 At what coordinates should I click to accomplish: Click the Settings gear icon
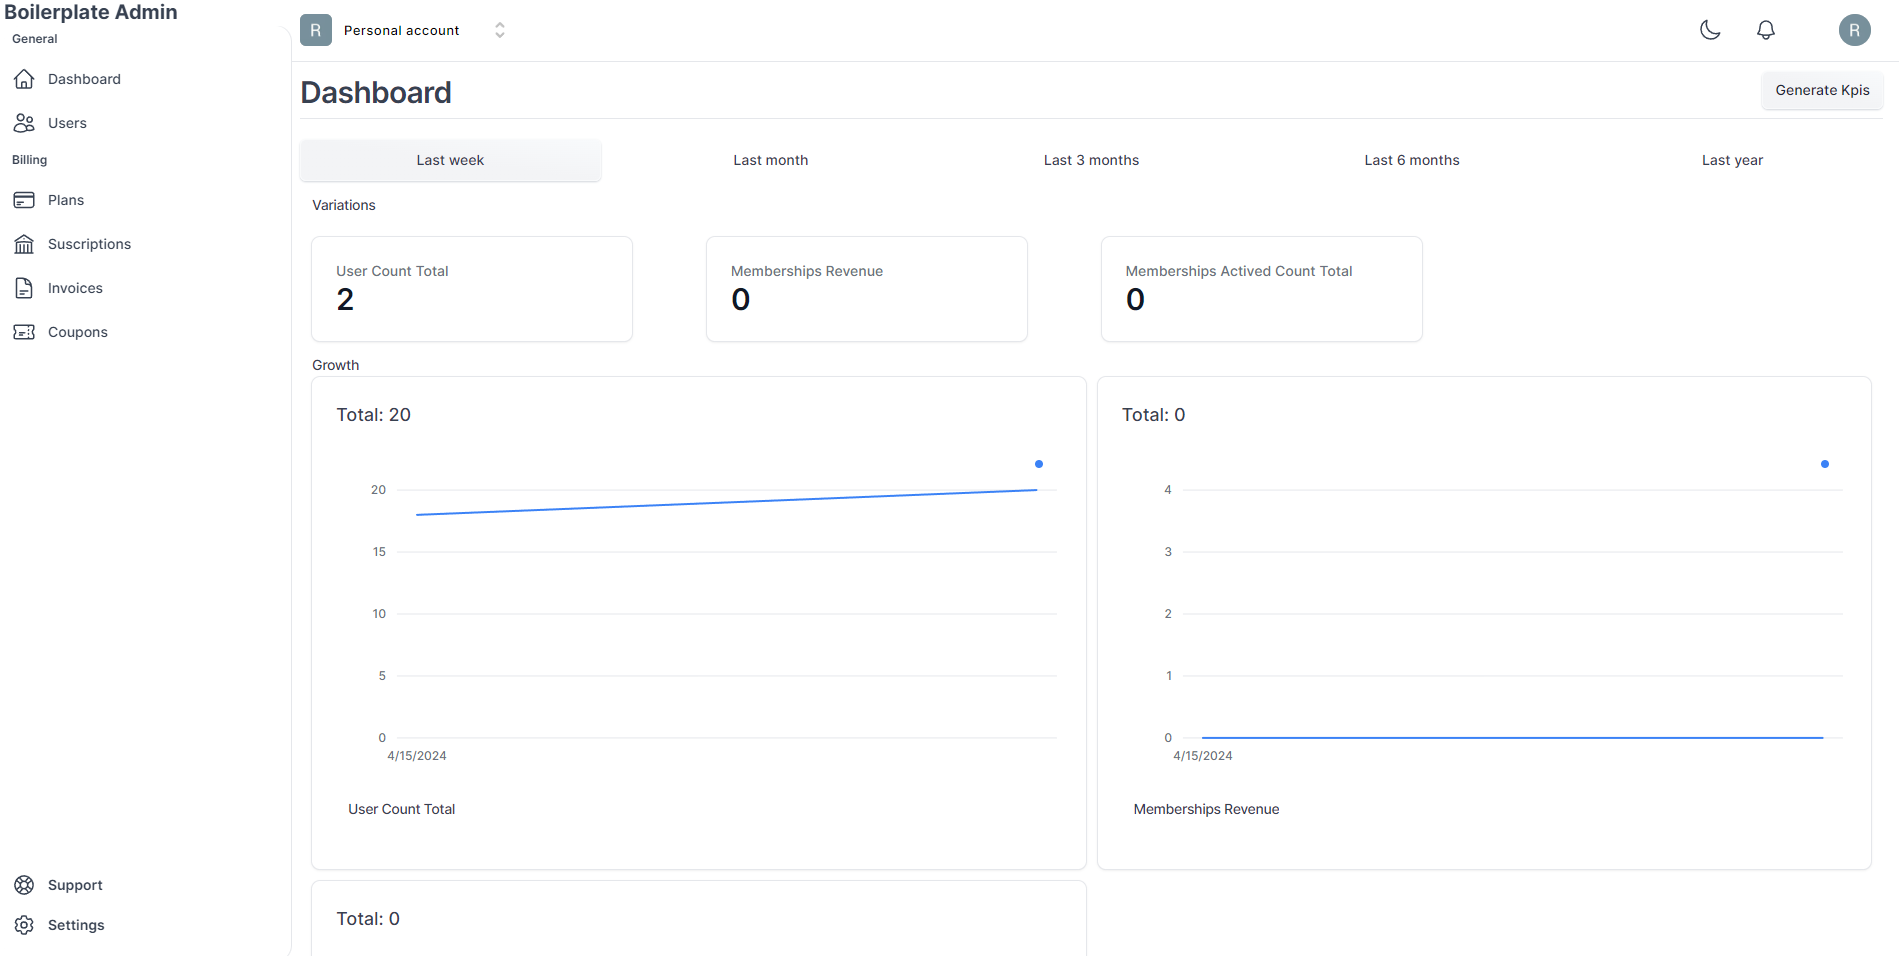click(x=24, y=925)
